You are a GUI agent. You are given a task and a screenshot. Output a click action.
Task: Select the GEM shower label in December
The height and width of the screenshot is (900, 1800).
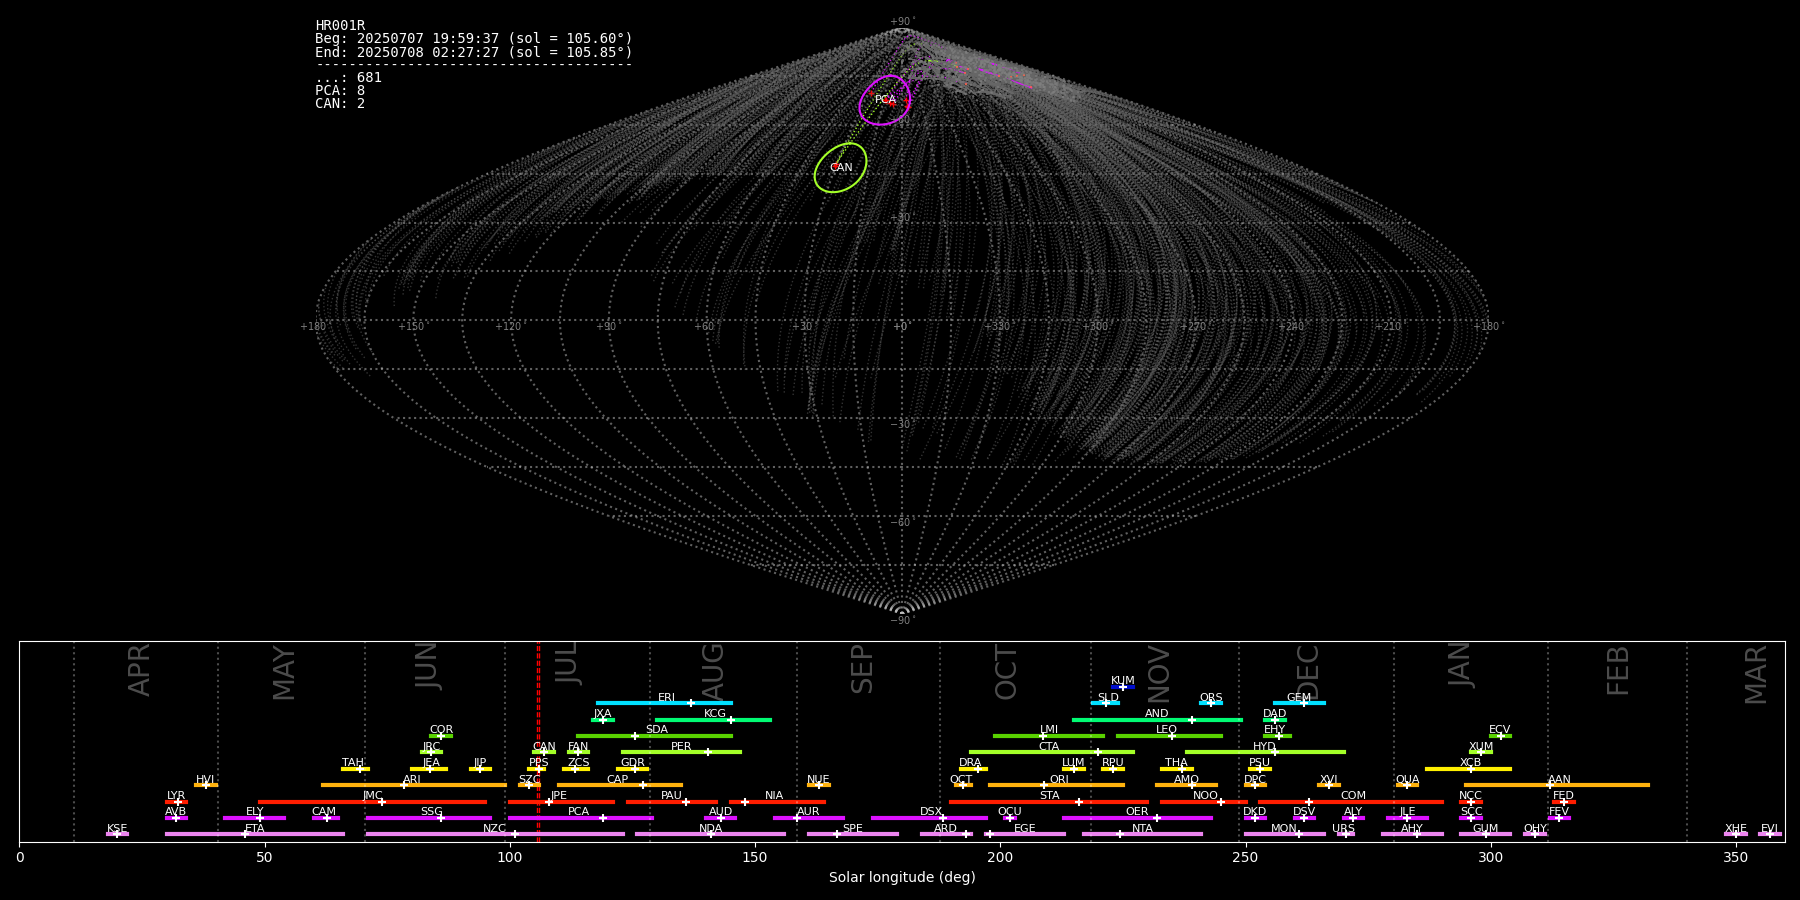pos(1299,698)
